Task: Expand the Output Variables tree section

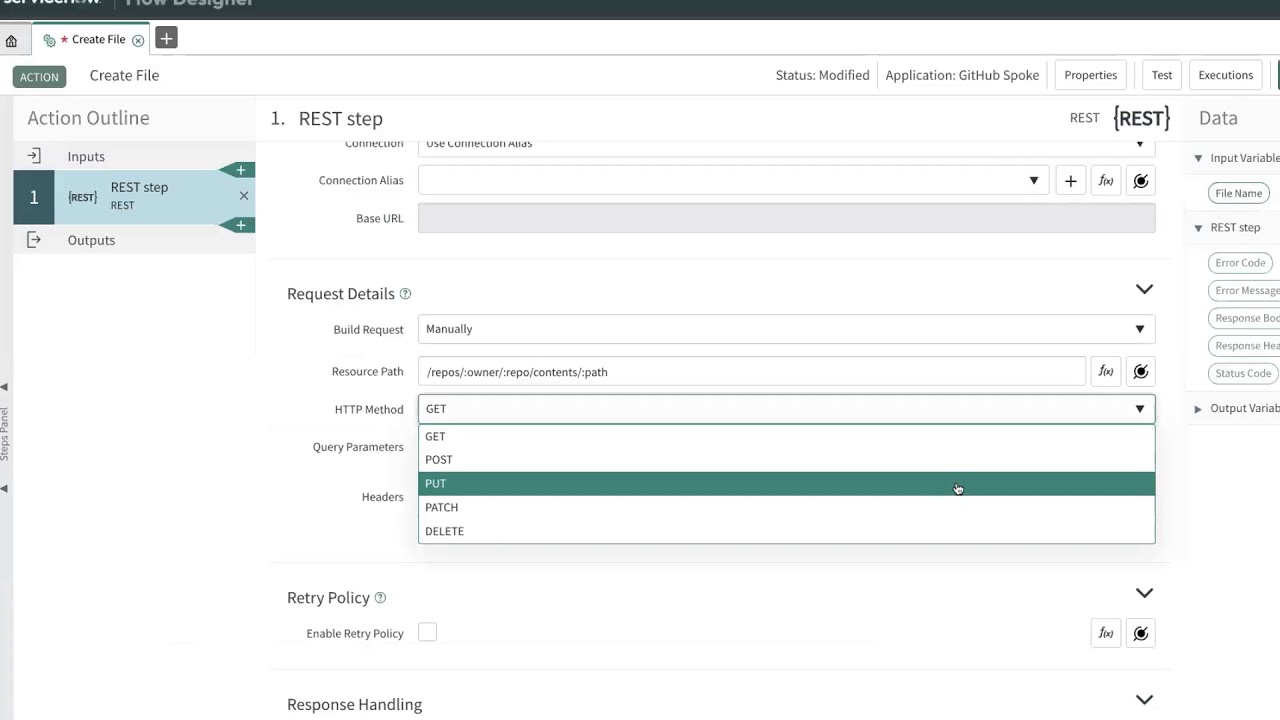Action: [x=1198, y=409]
